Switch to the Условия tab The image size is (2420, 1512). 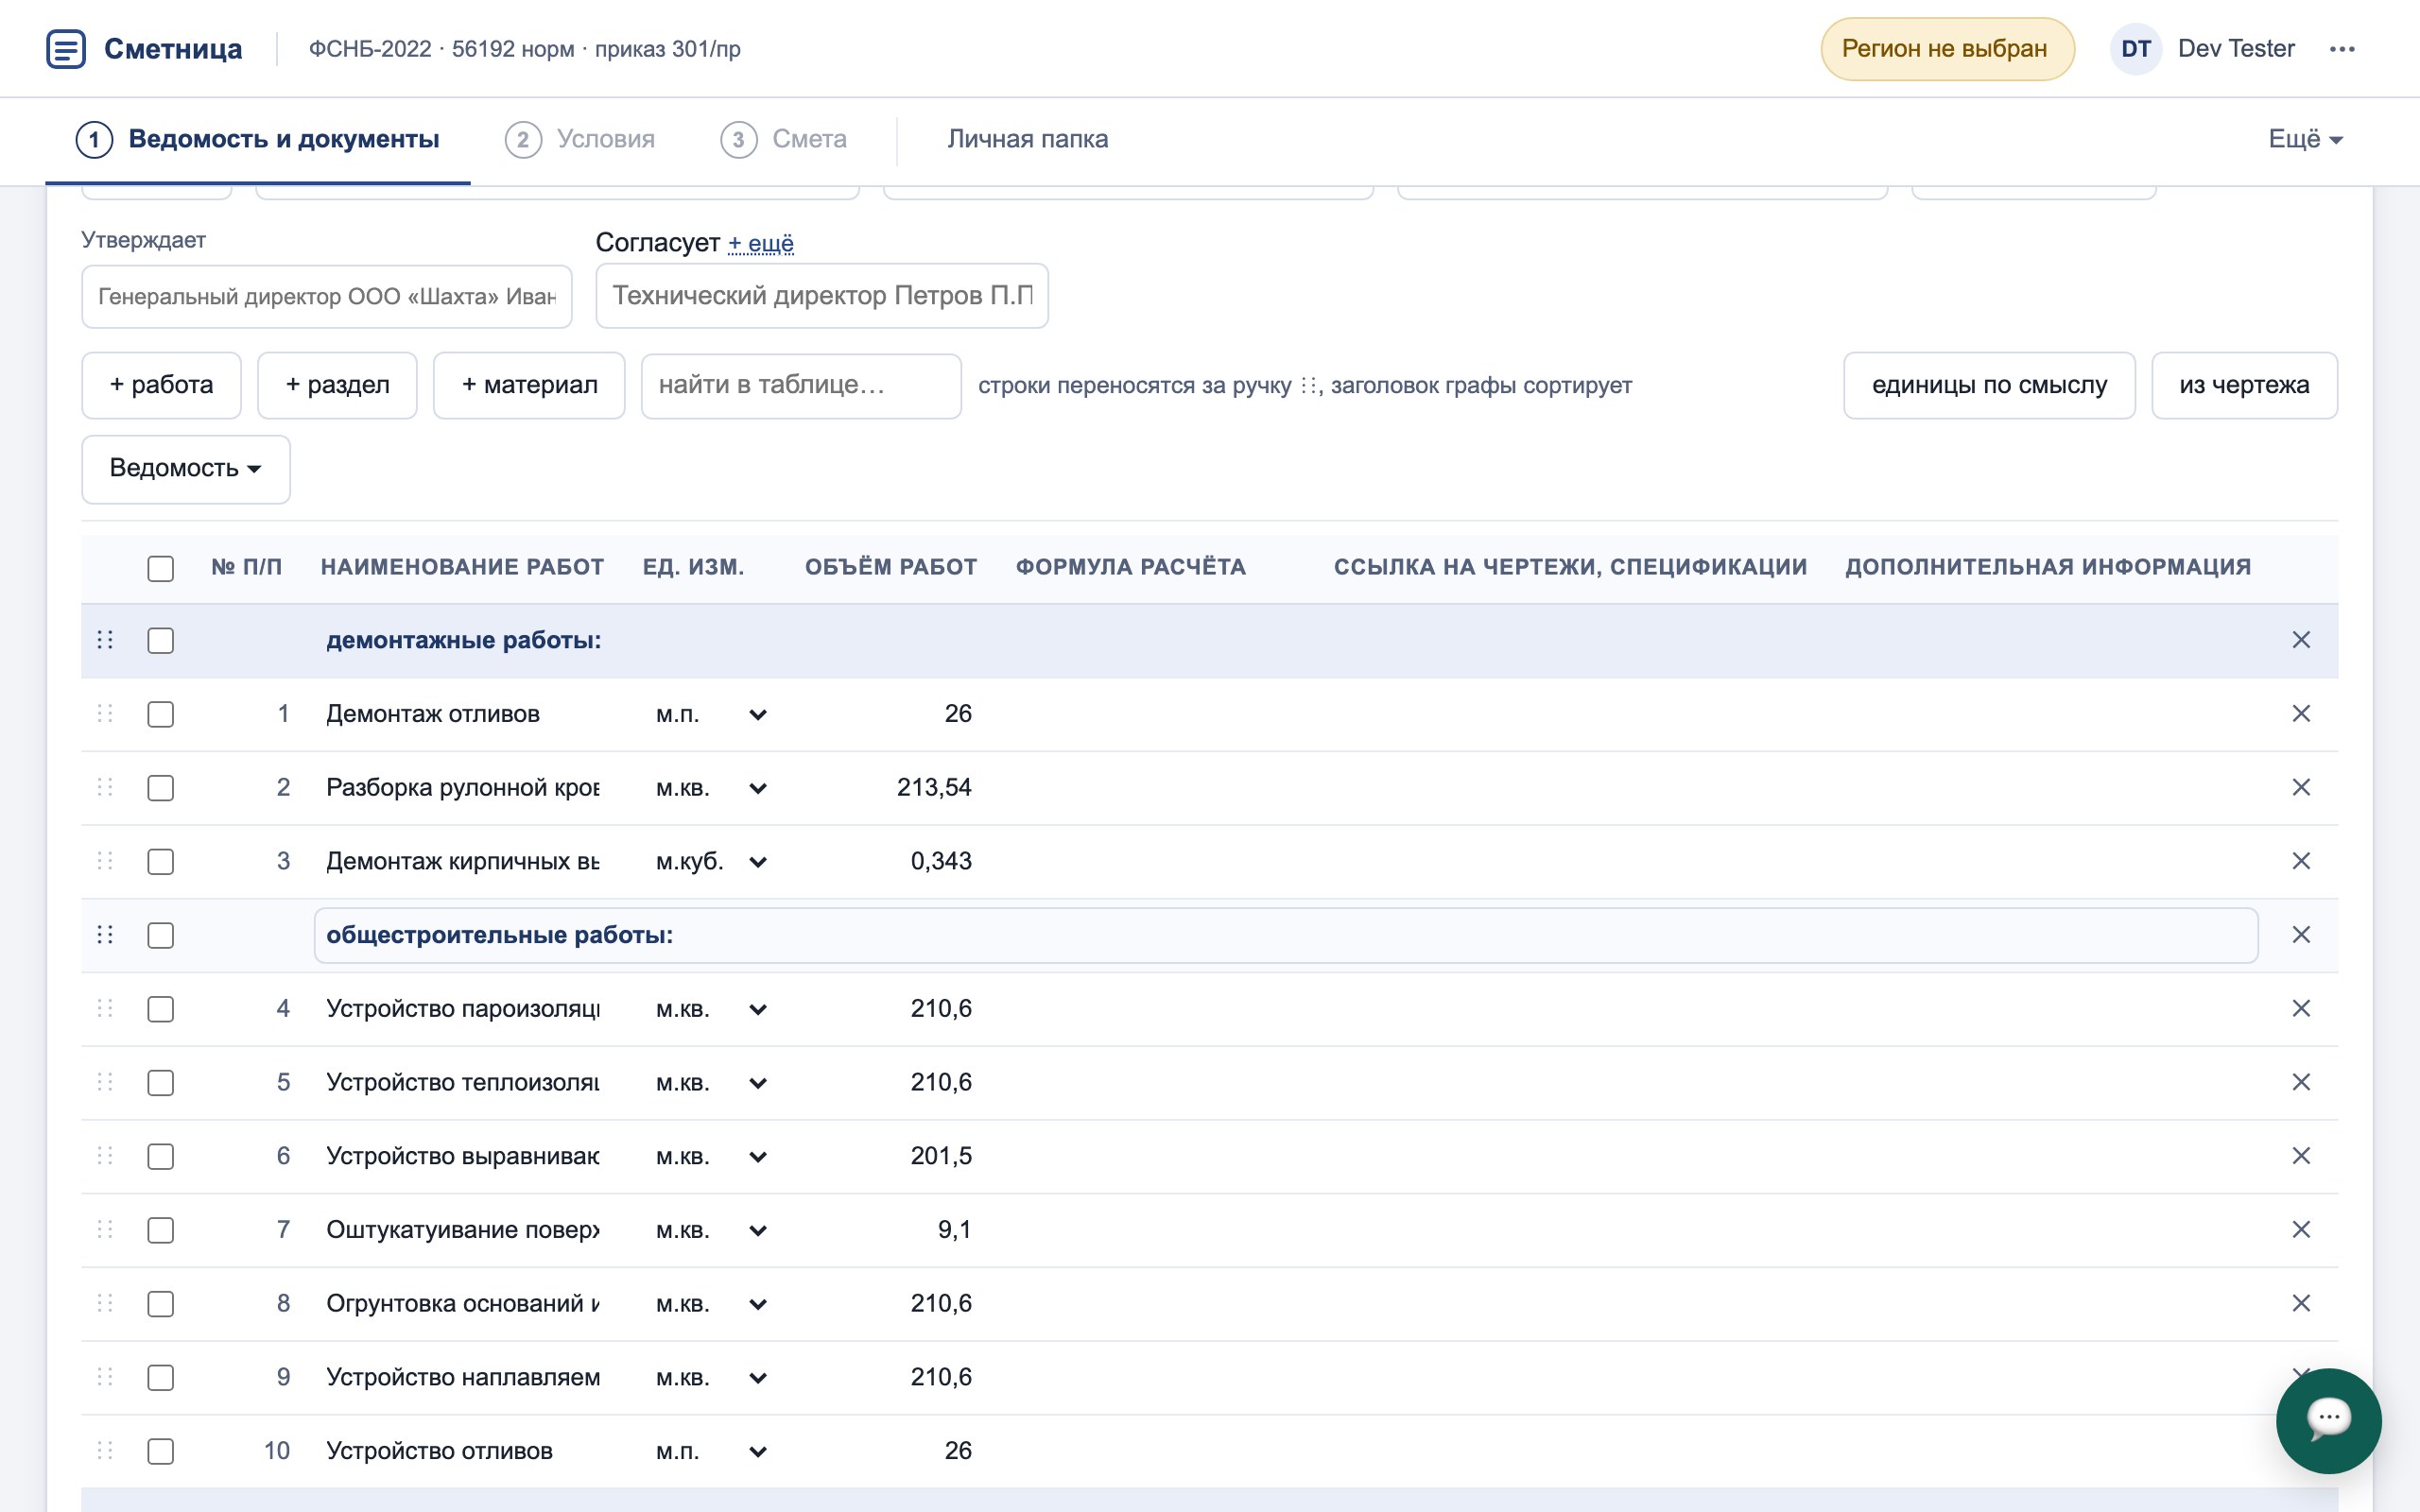580,139
